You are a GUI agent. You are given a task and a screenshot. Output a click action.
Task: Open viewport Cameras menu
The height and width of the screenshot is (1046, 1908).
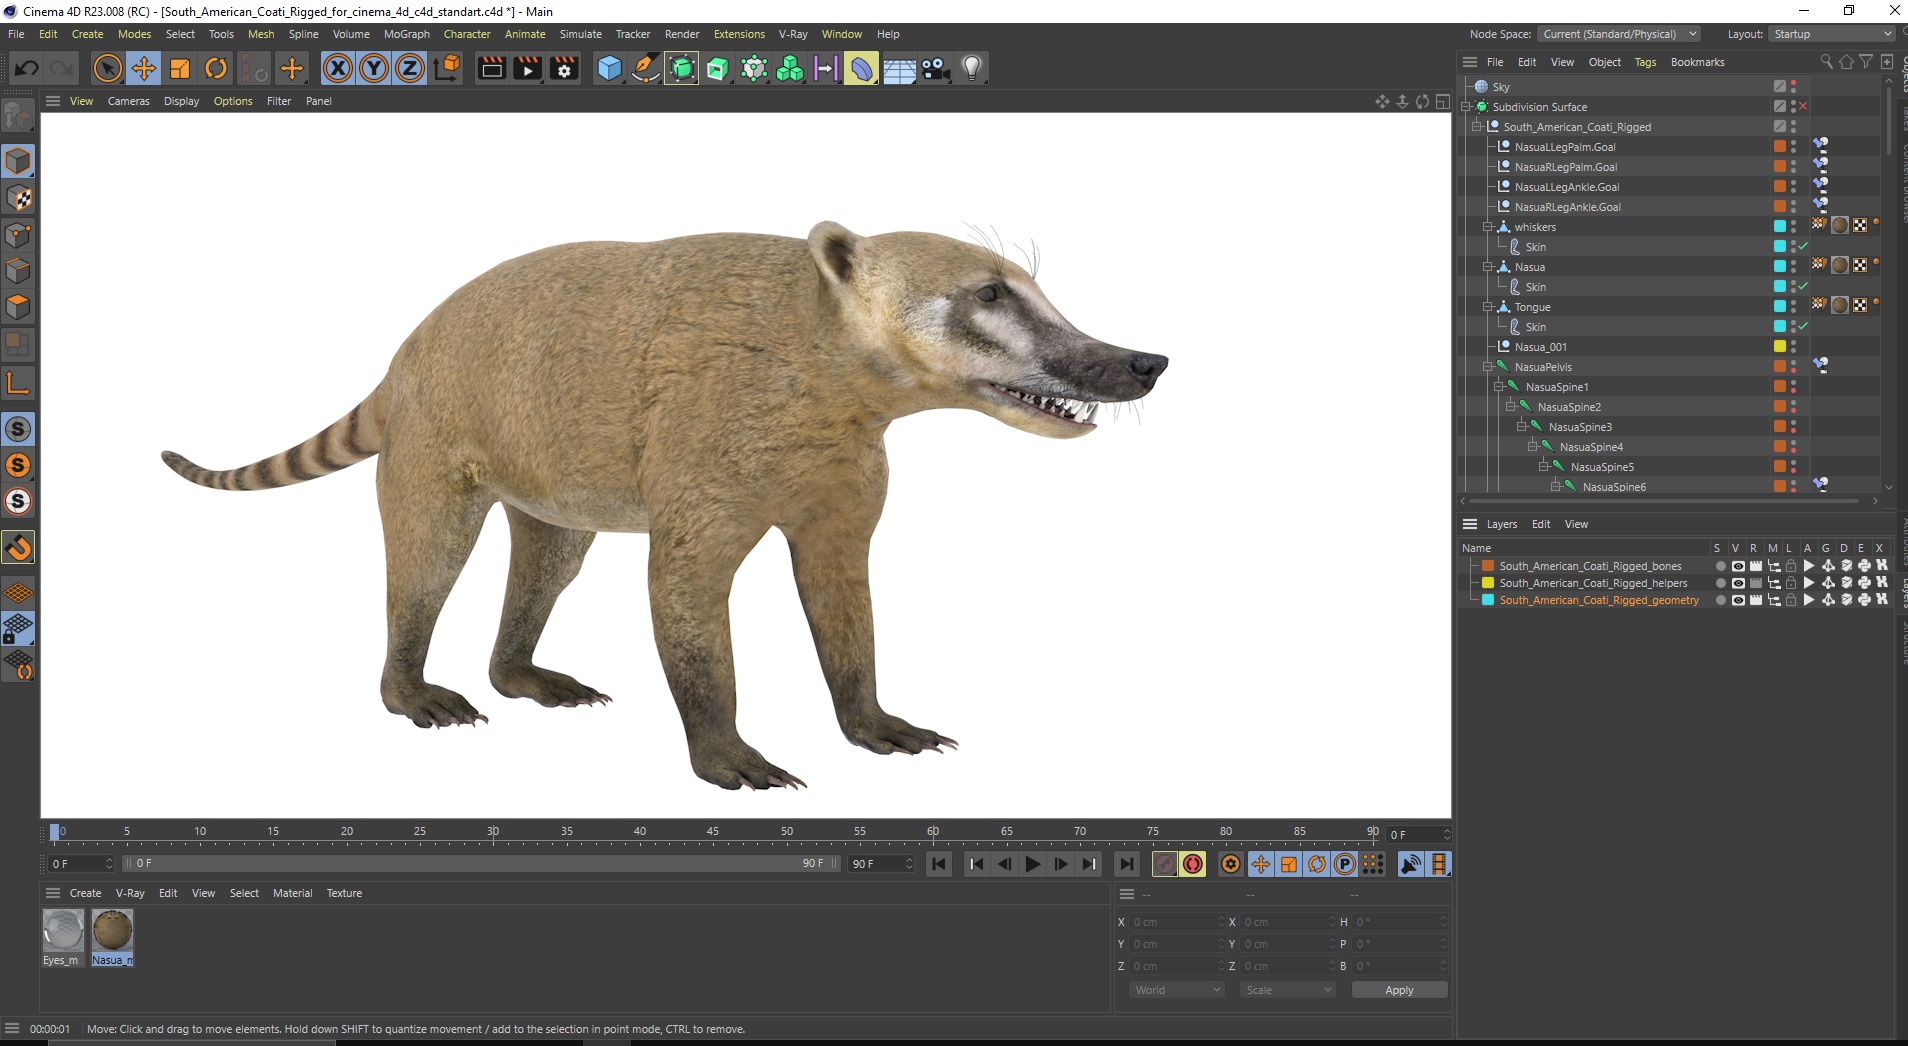tap(129, 101)
